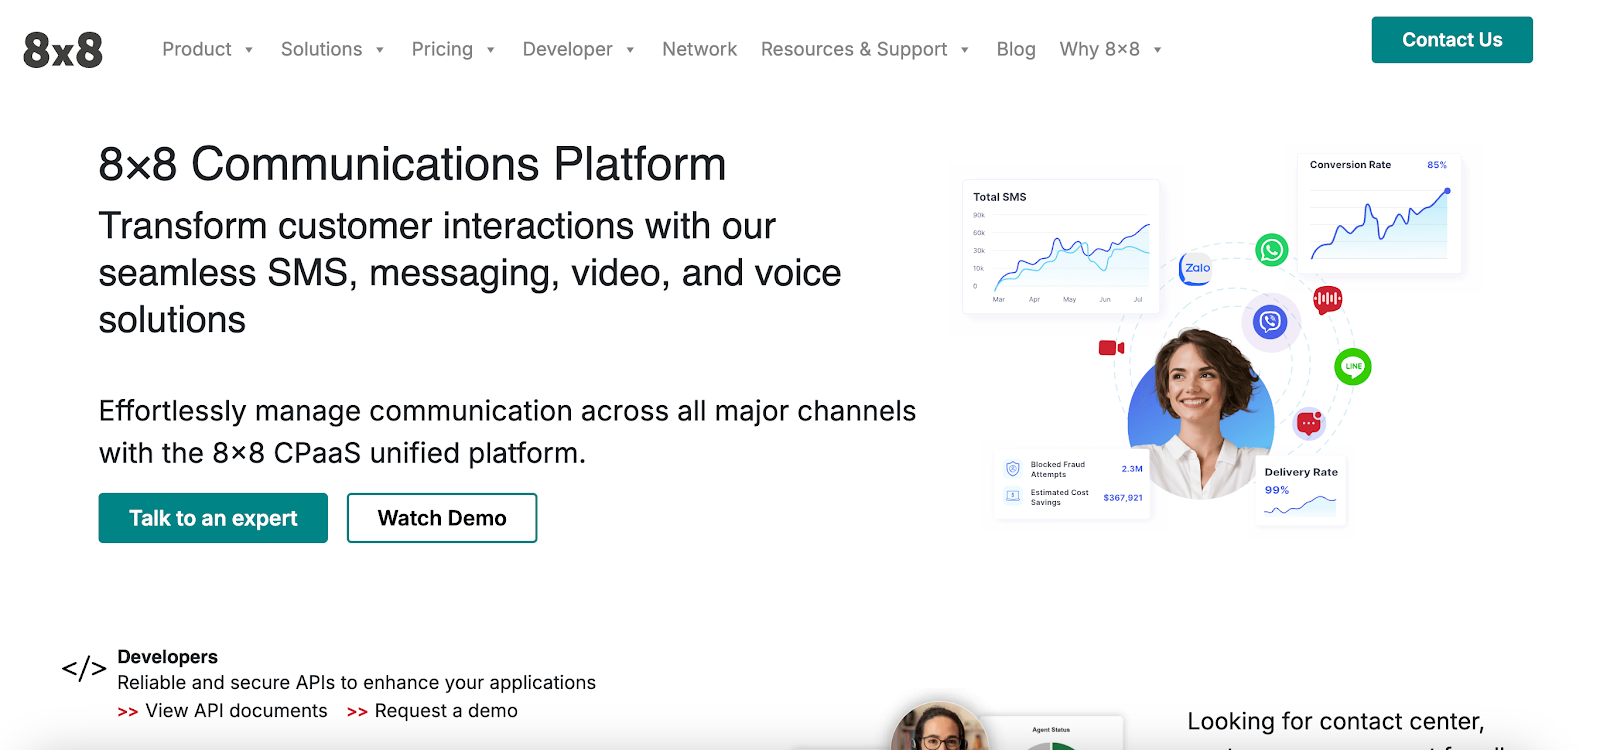Expand the Solutions dropdown arrow
Viewport: 1600px width, 750px height.
click(x=380, y=50)
